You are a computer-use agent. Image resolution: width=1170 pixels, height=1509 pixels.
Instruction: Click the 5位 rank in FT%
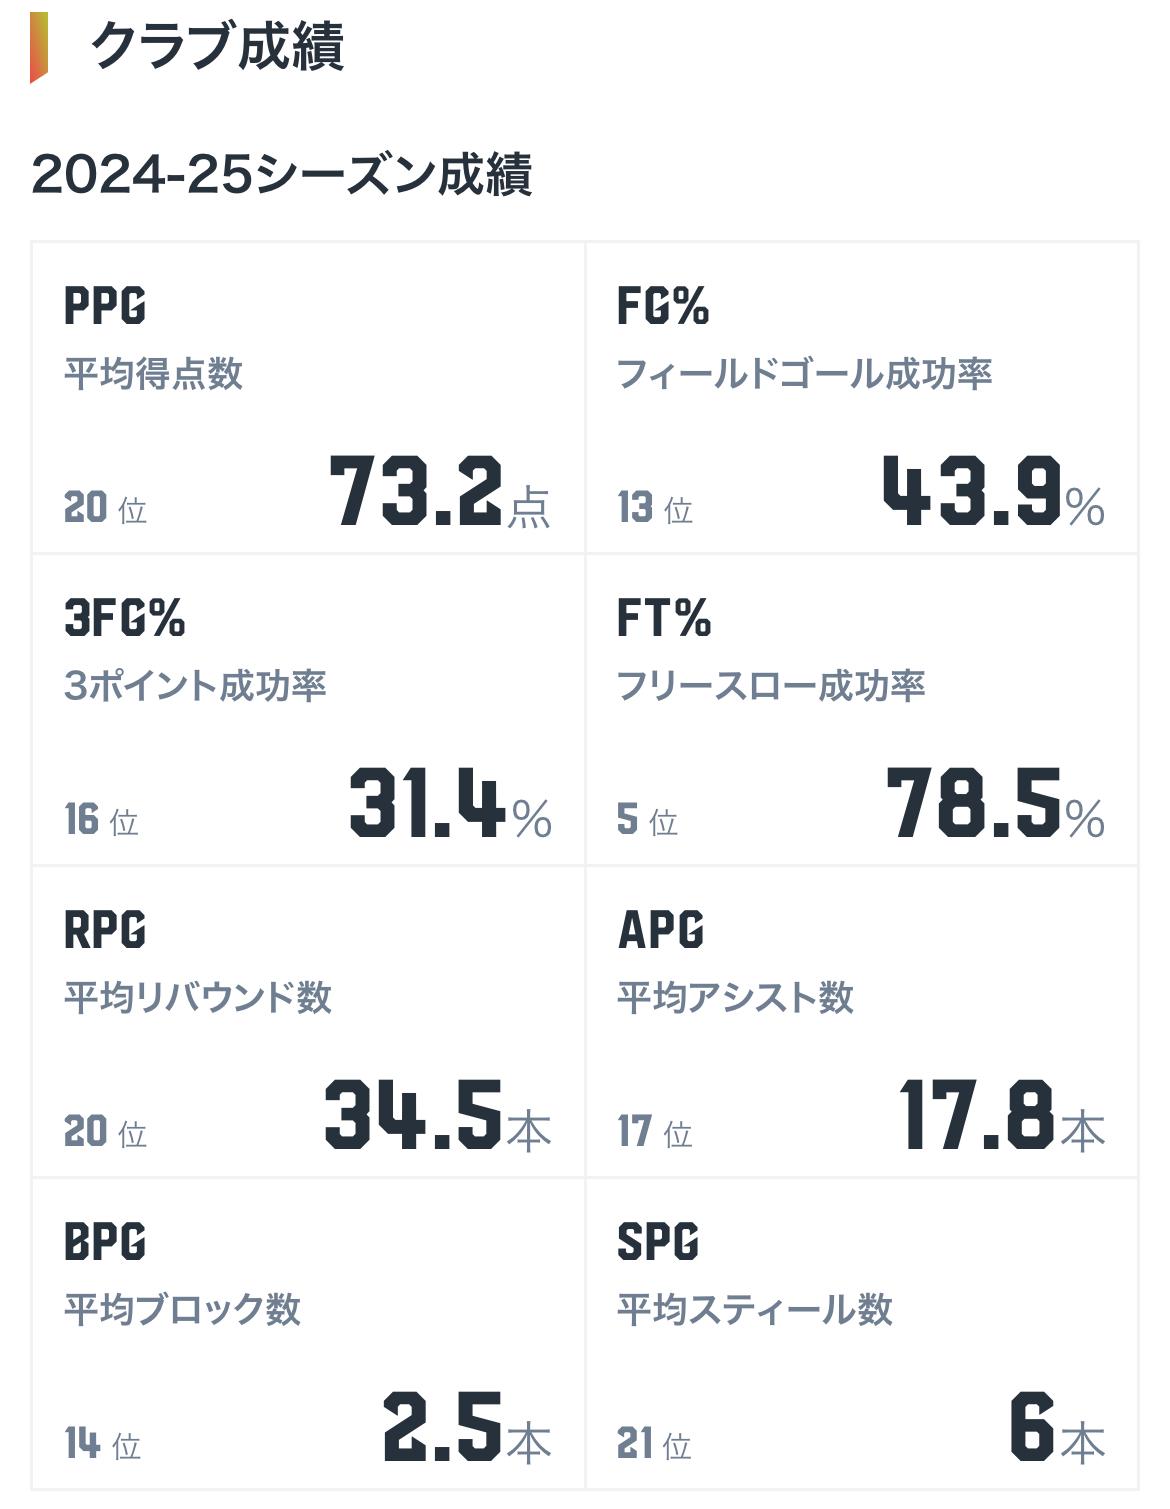(x=647, y=820)
